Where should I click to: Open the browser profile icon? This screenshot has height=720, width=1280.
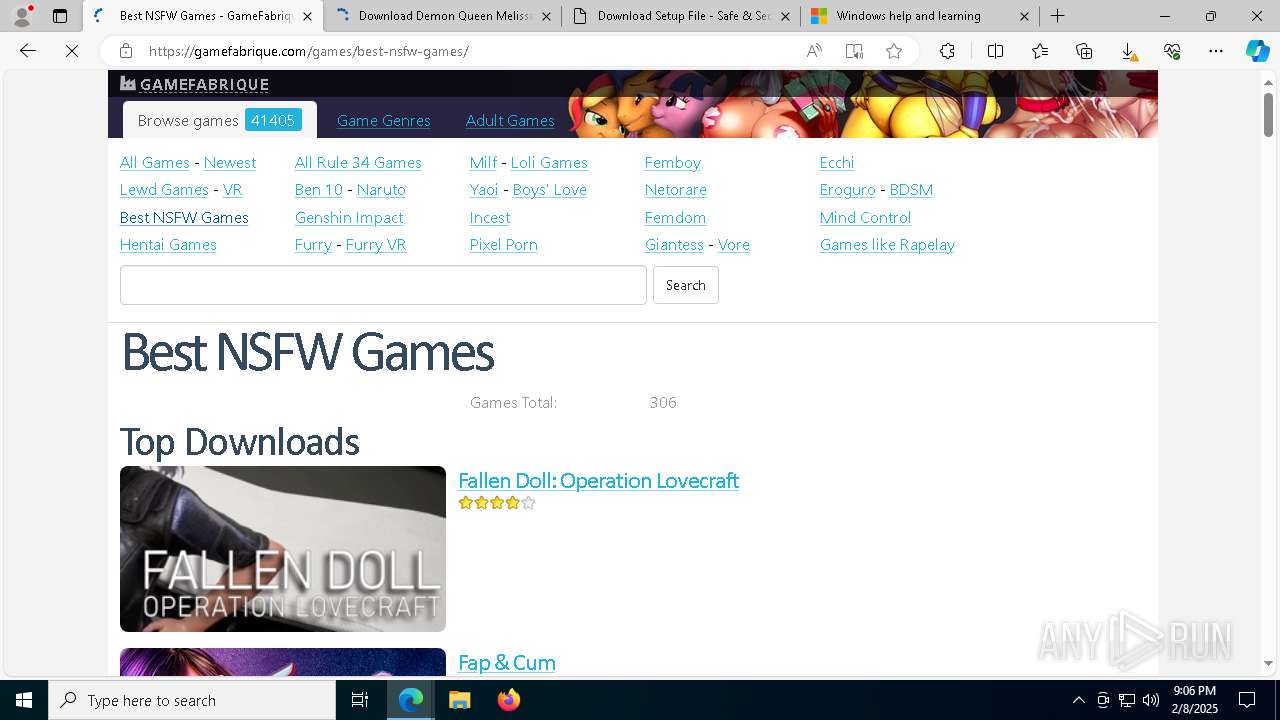(x=22, y=16)
